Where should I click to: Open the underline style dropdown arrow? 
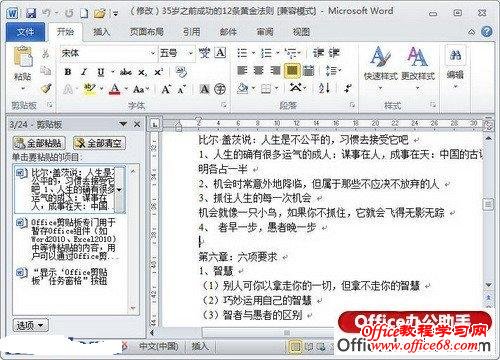[113, 72]
